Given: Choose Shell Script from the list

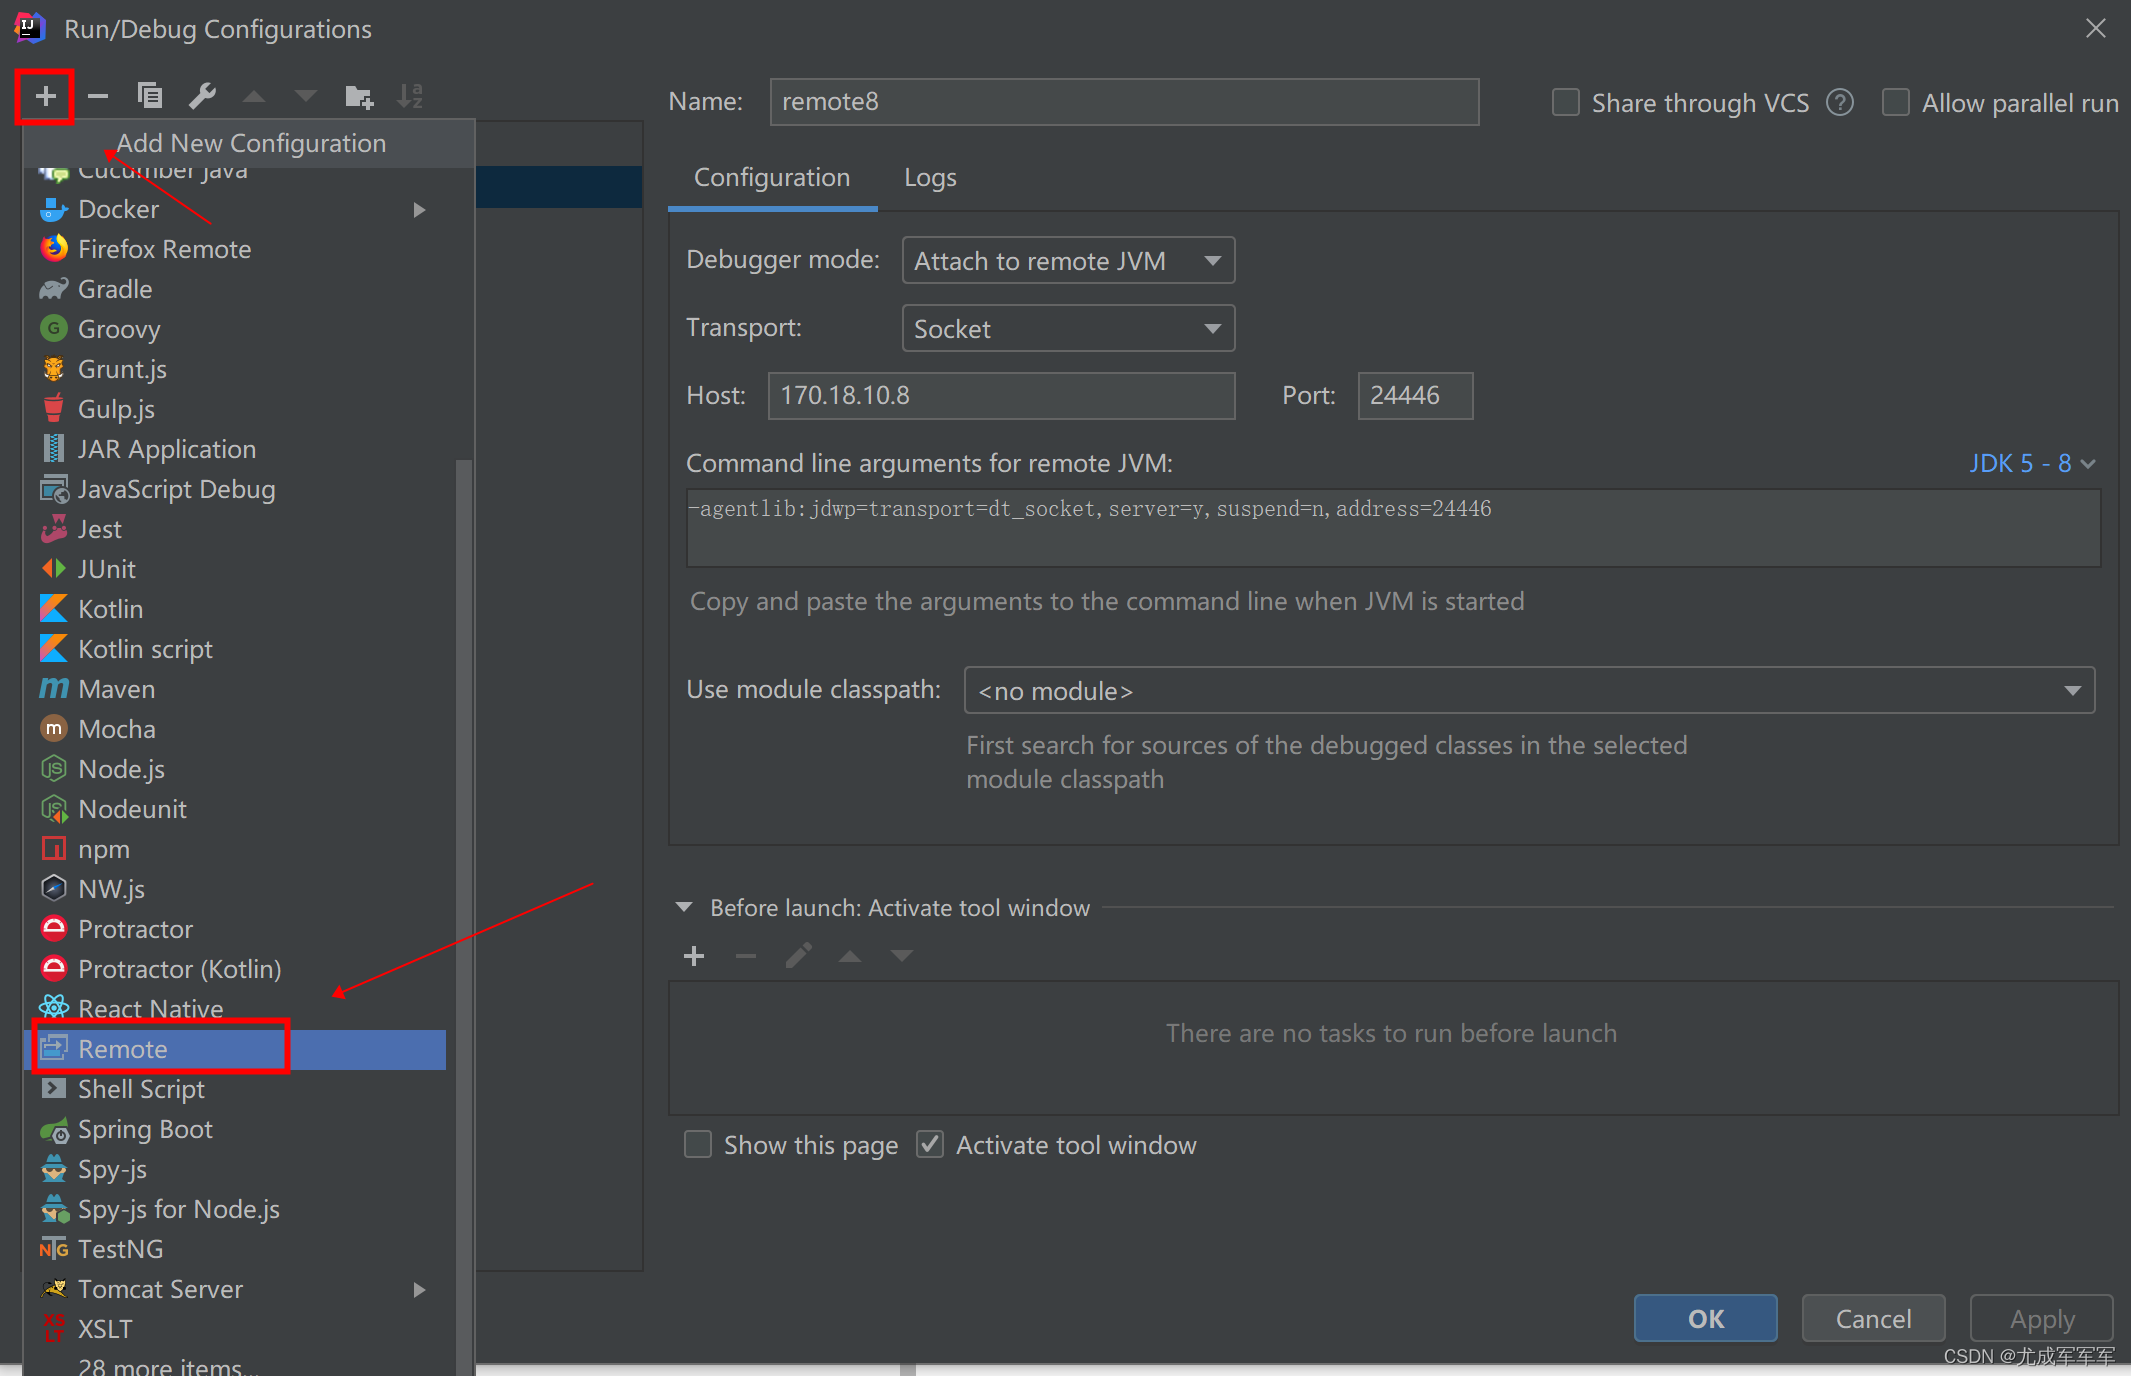Looking at the screenshot, I should (234, 1089).
